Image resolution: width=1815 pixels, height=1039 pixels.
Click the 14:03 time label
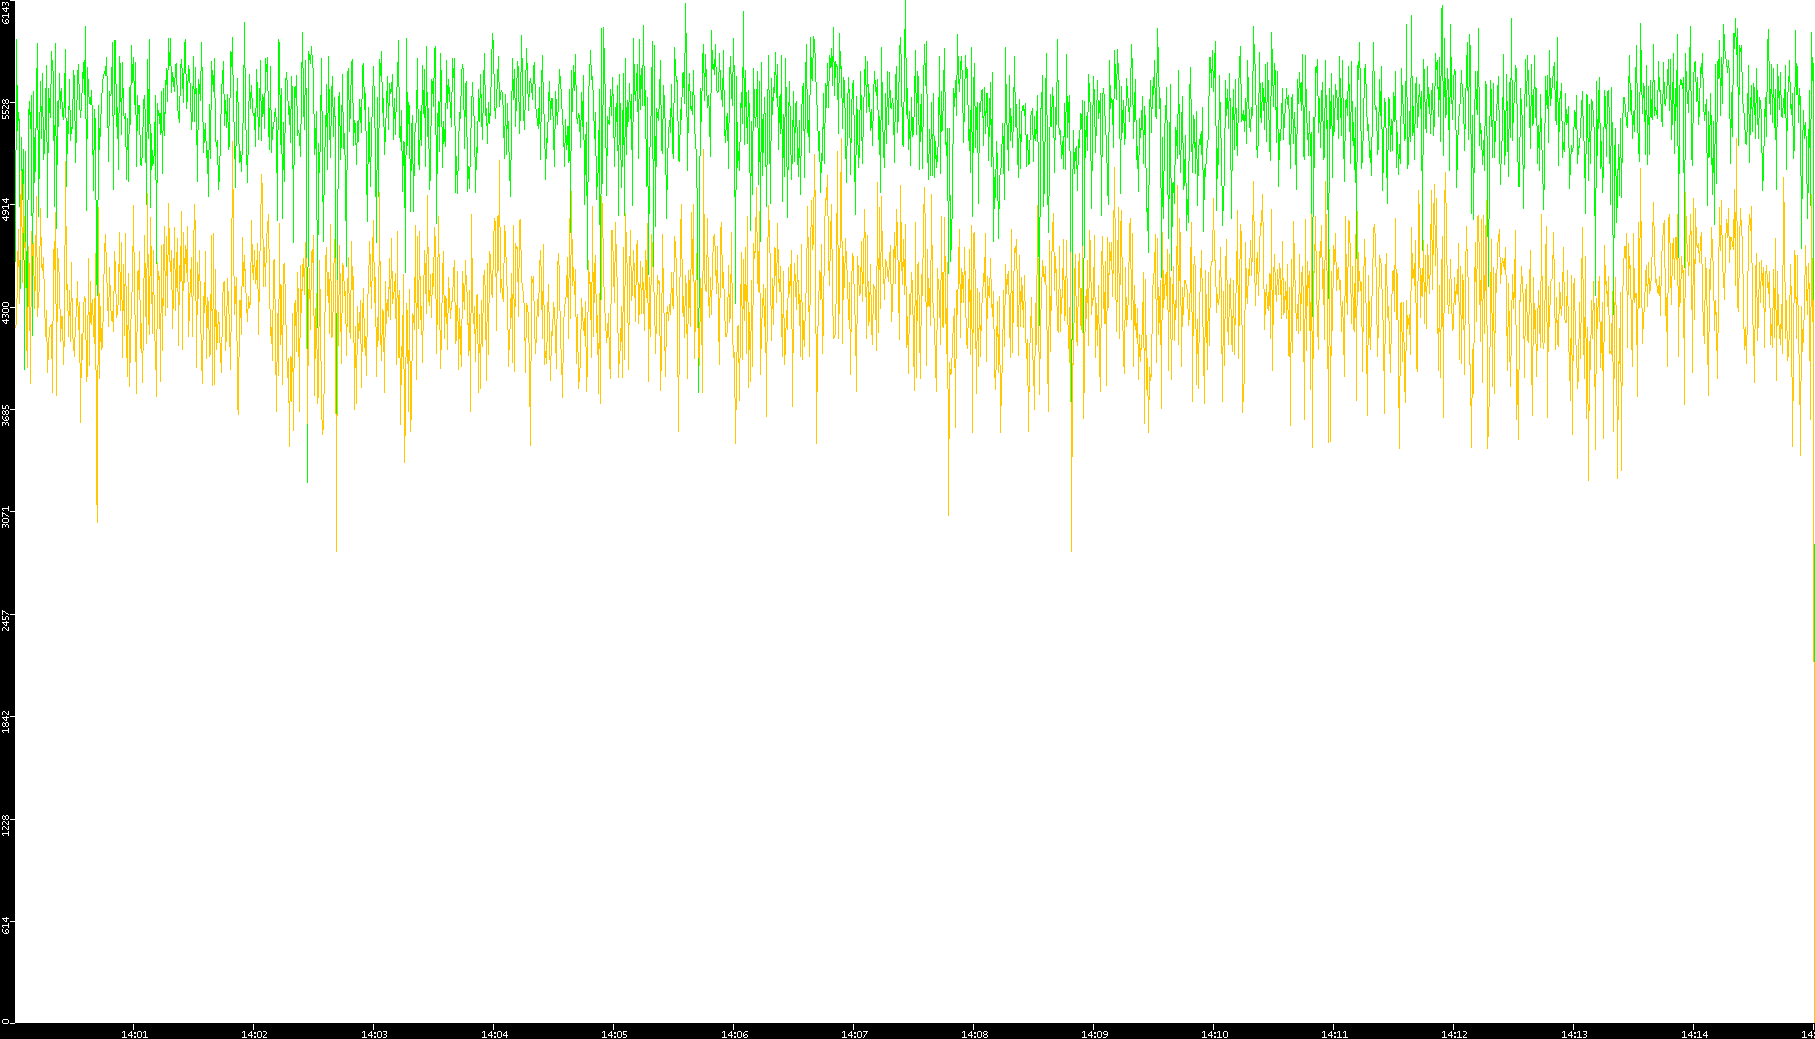tap(374, 1034)
